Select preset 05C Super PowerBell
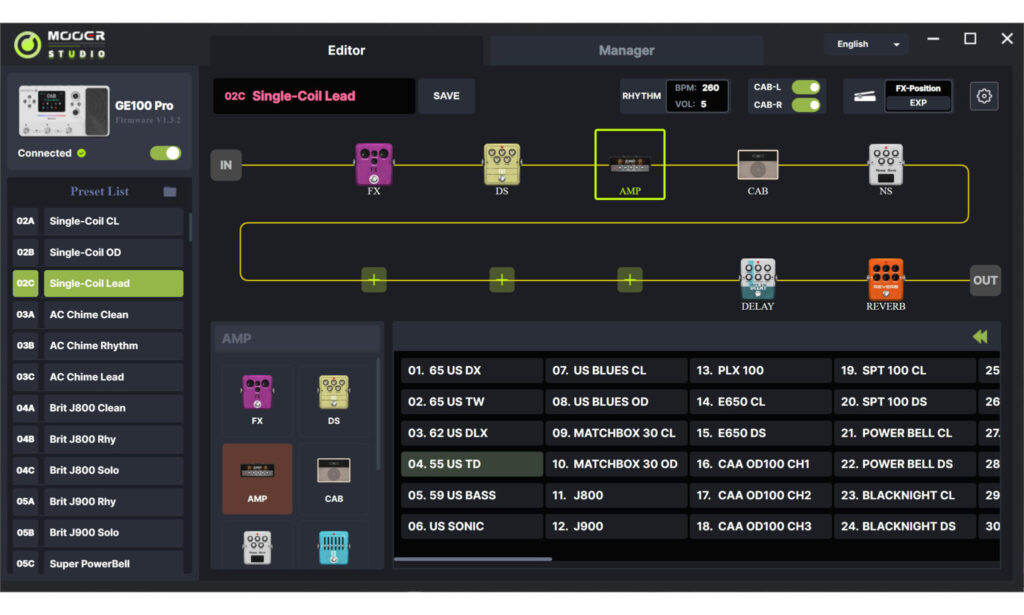 click(x=98, y=563)
